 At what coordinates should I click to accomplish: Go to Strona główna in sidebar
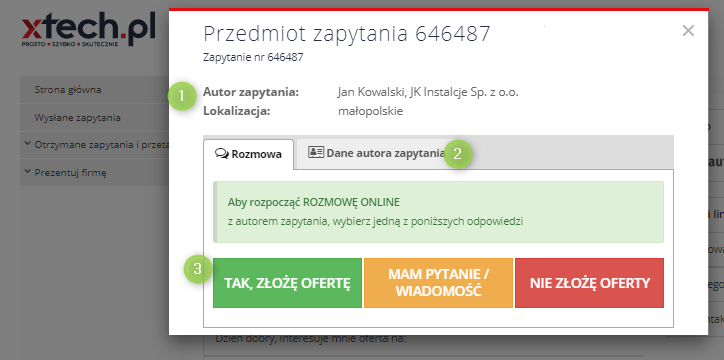(x=68, y=90)
